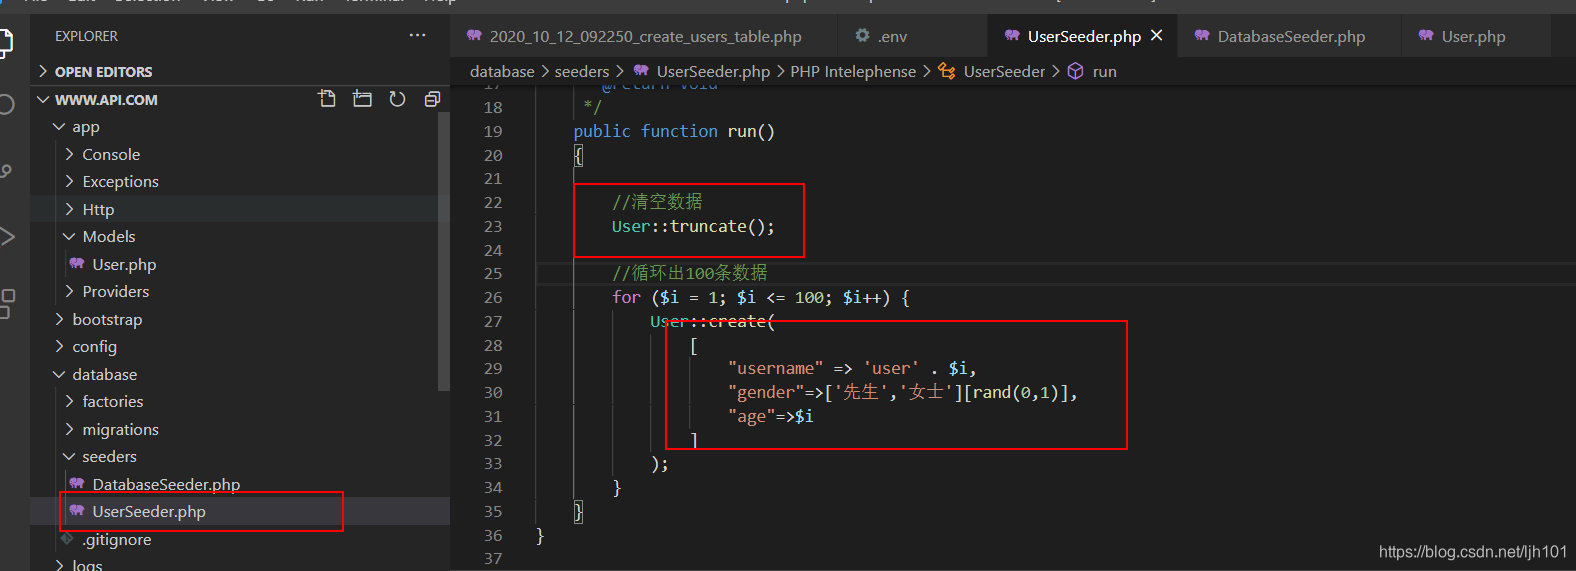1576x571 pixels.
Task: Click the seeders breadcrumb segment
Action: pos(582,71)
